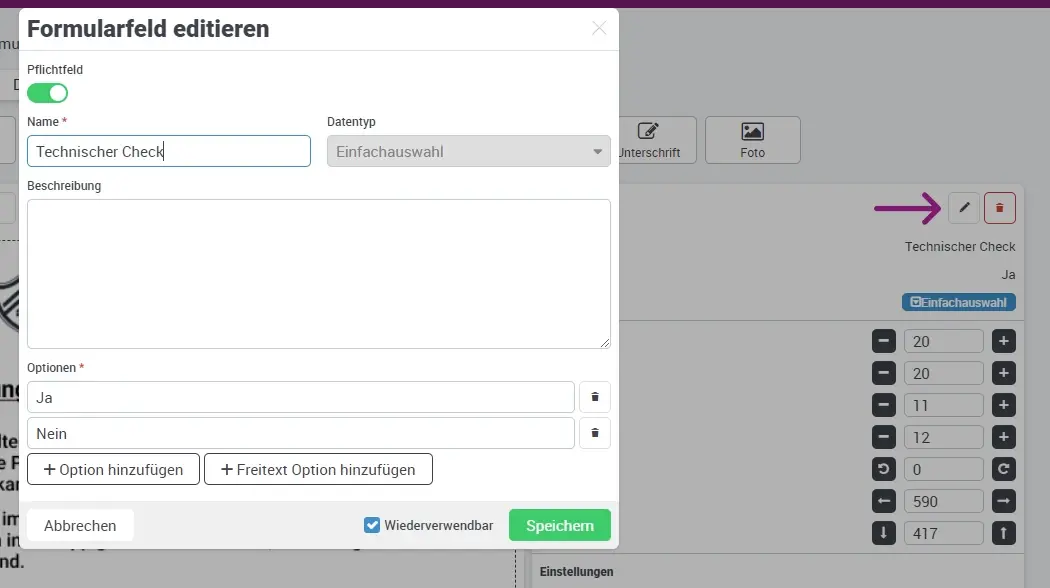Image resolution: width=1050 pixels, height=588 pixels.
Task: Add a Foto field from the toolbar
Action: (x=752, y=140)
